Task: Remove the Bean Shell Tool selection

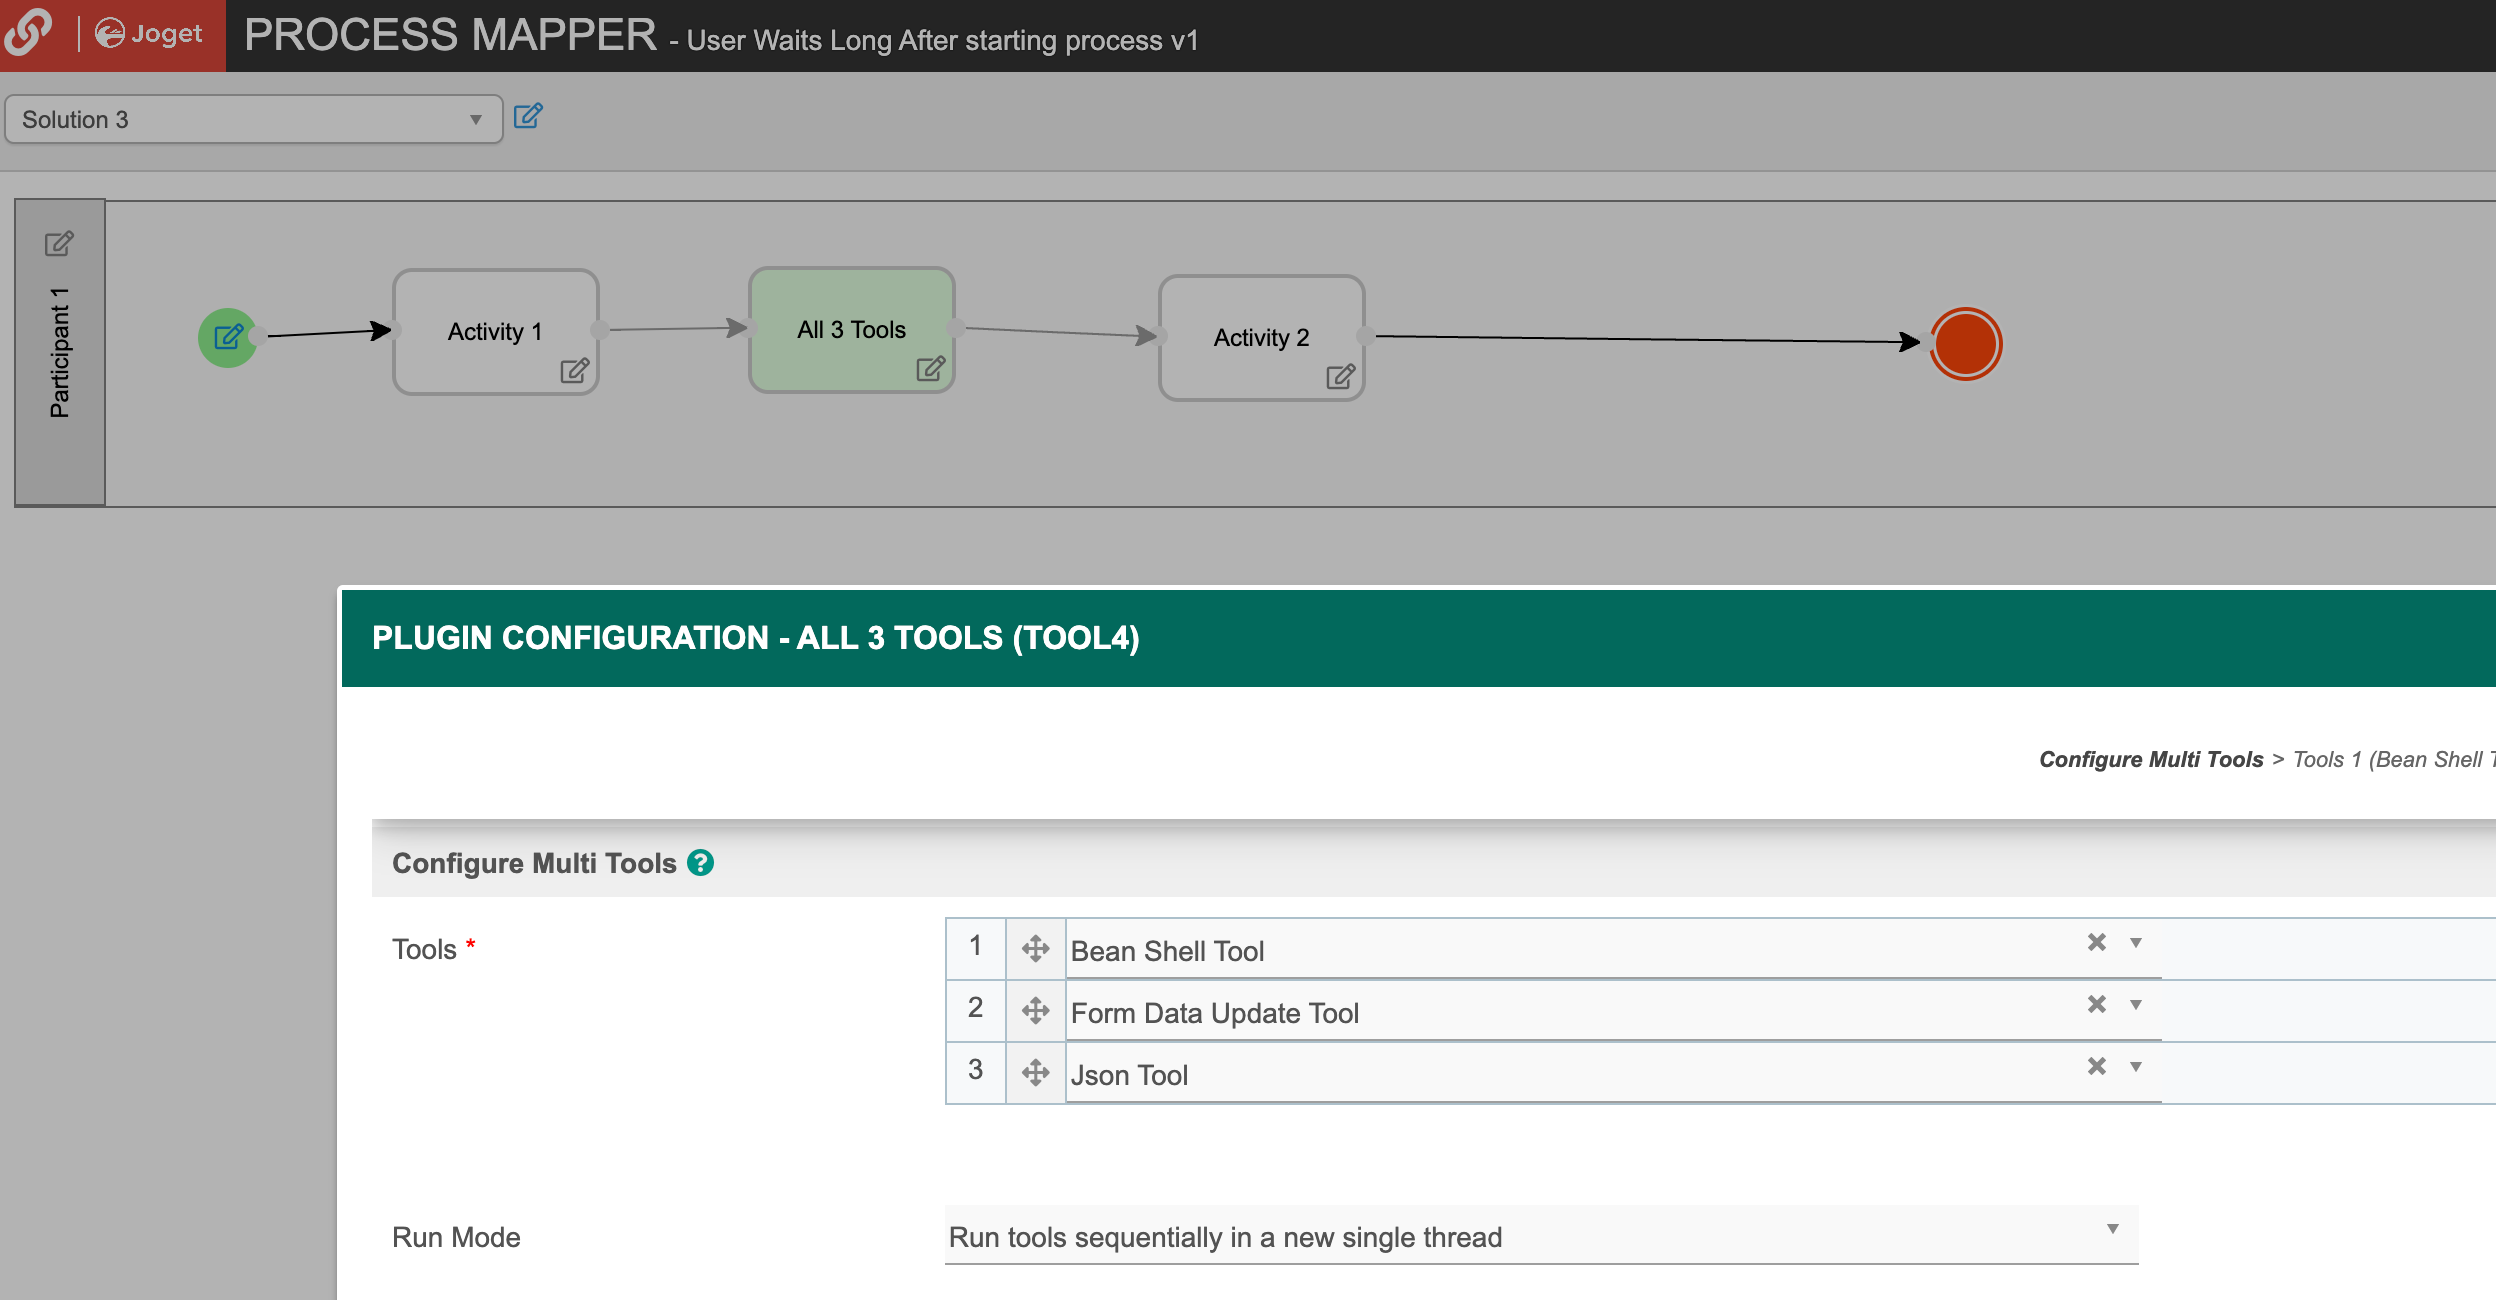Action: tap(2097, 942)
